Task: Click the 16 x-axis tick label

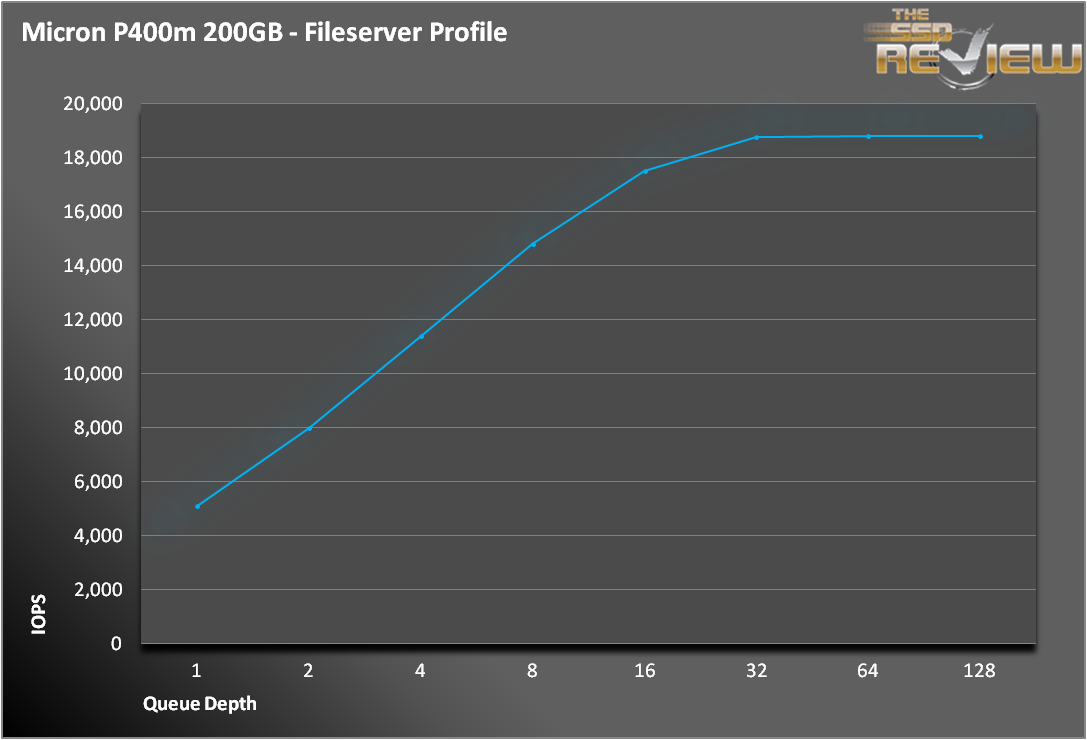Action: [645, 671]
